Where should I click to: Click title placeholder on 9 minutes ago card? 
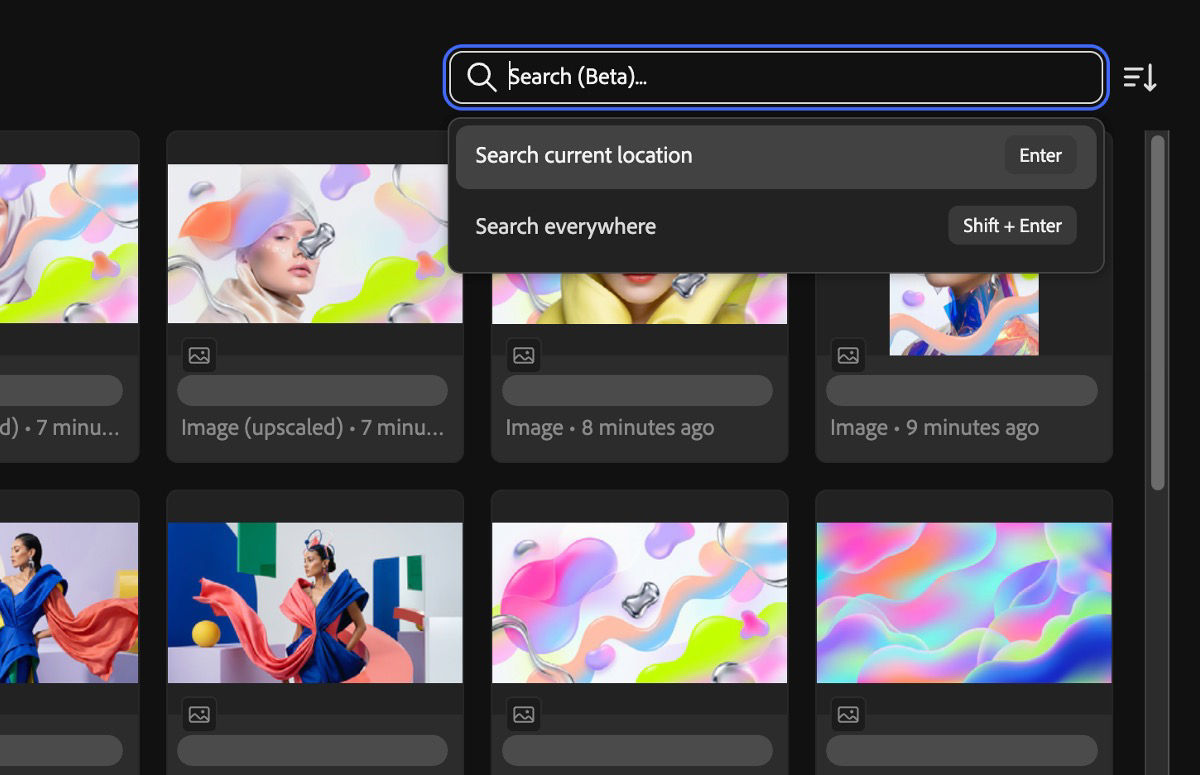(x=962, y=390)
